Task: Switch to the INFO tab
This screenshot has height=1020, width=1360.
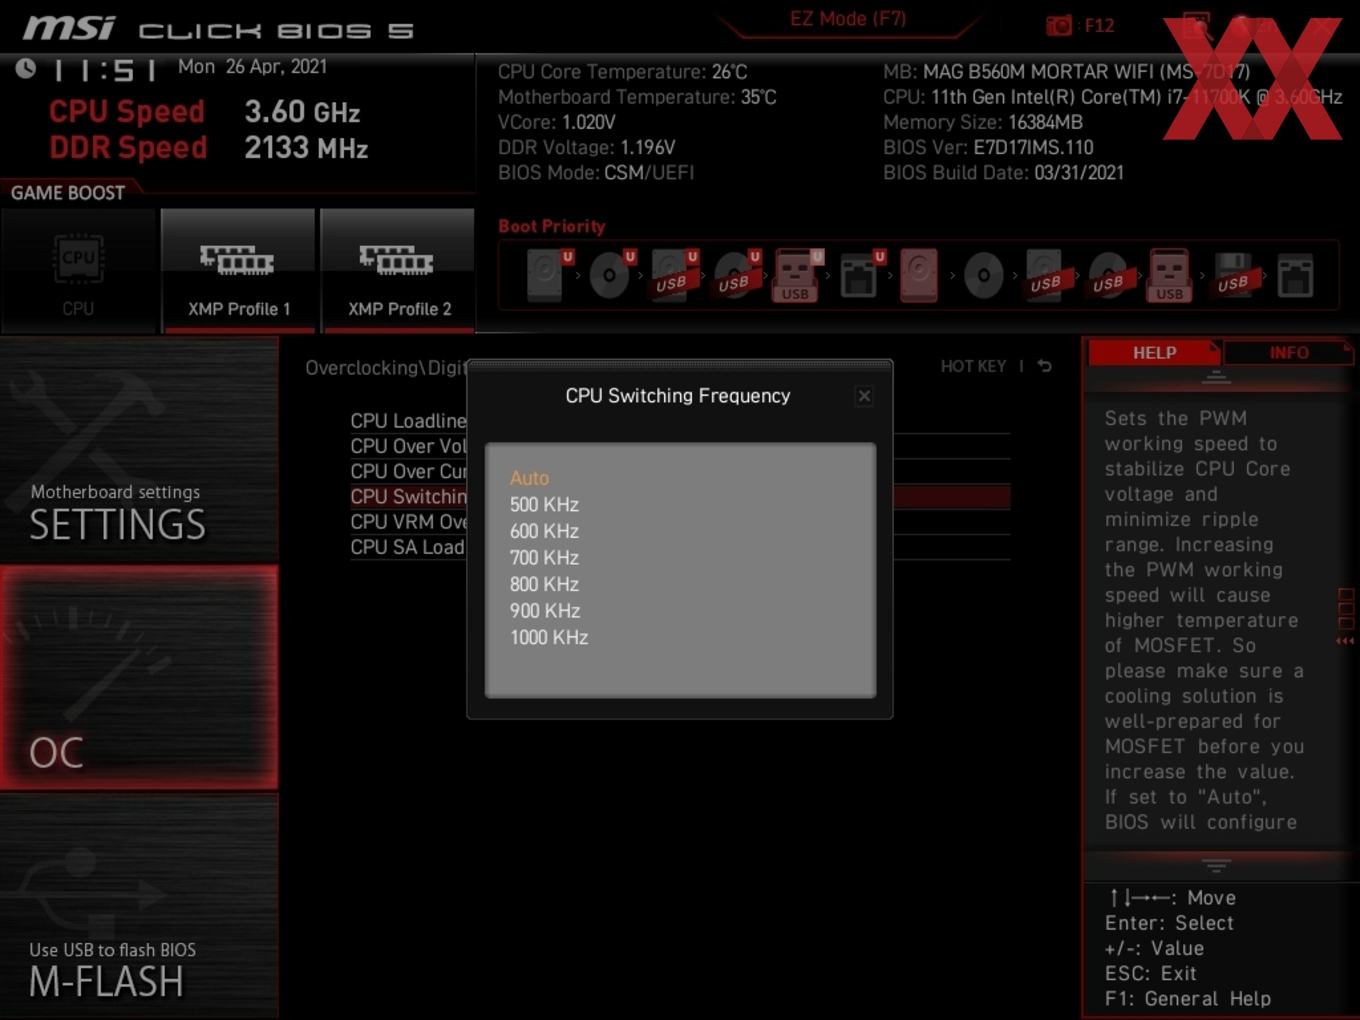Action: 1289,353
